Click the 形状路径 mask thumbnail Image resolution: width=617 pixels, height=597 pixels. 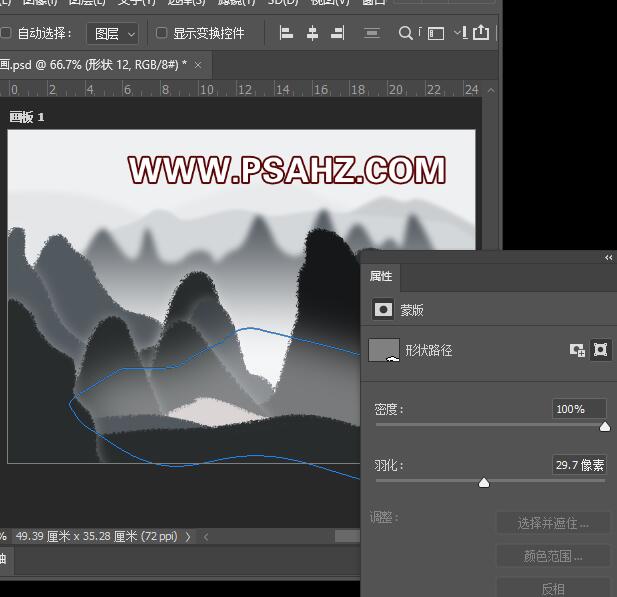pyautogui.click(x=384, y=350)
